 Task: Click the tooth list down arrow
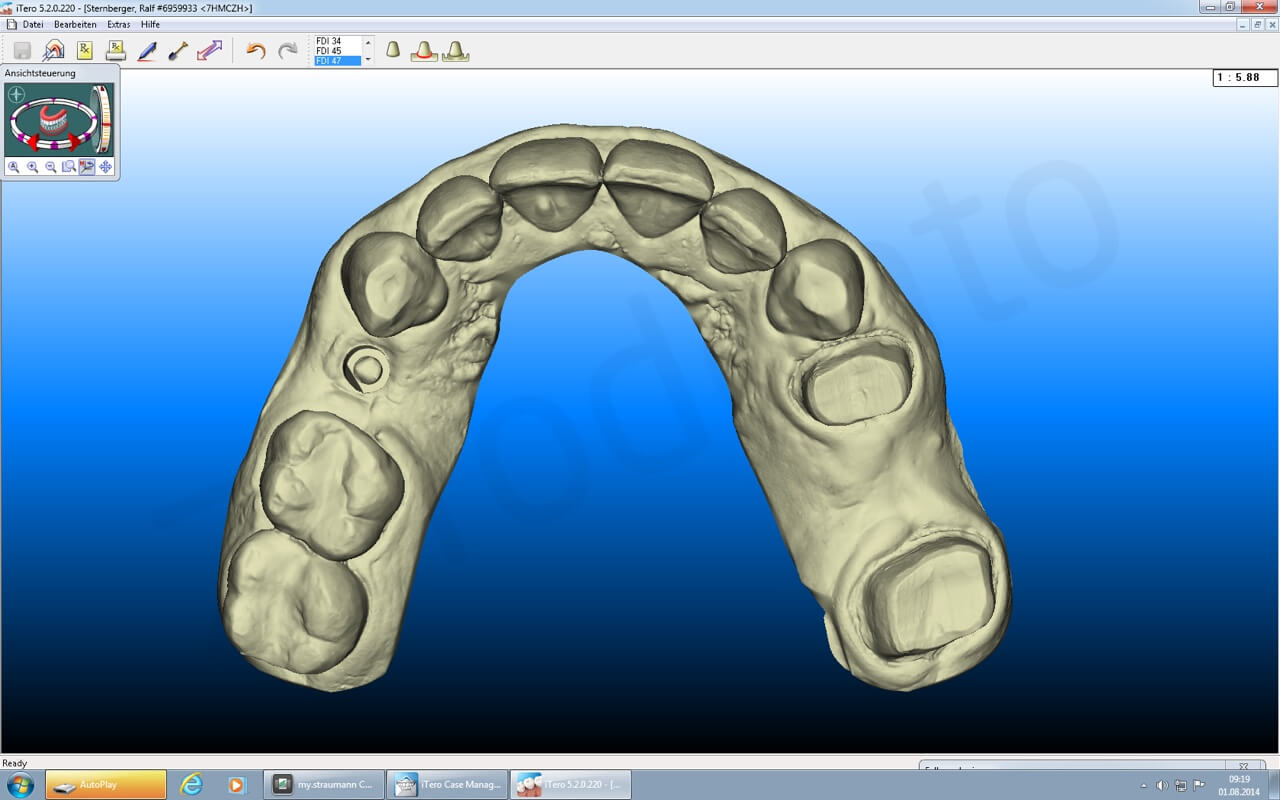pyautogui.click(x=368, y=60)
